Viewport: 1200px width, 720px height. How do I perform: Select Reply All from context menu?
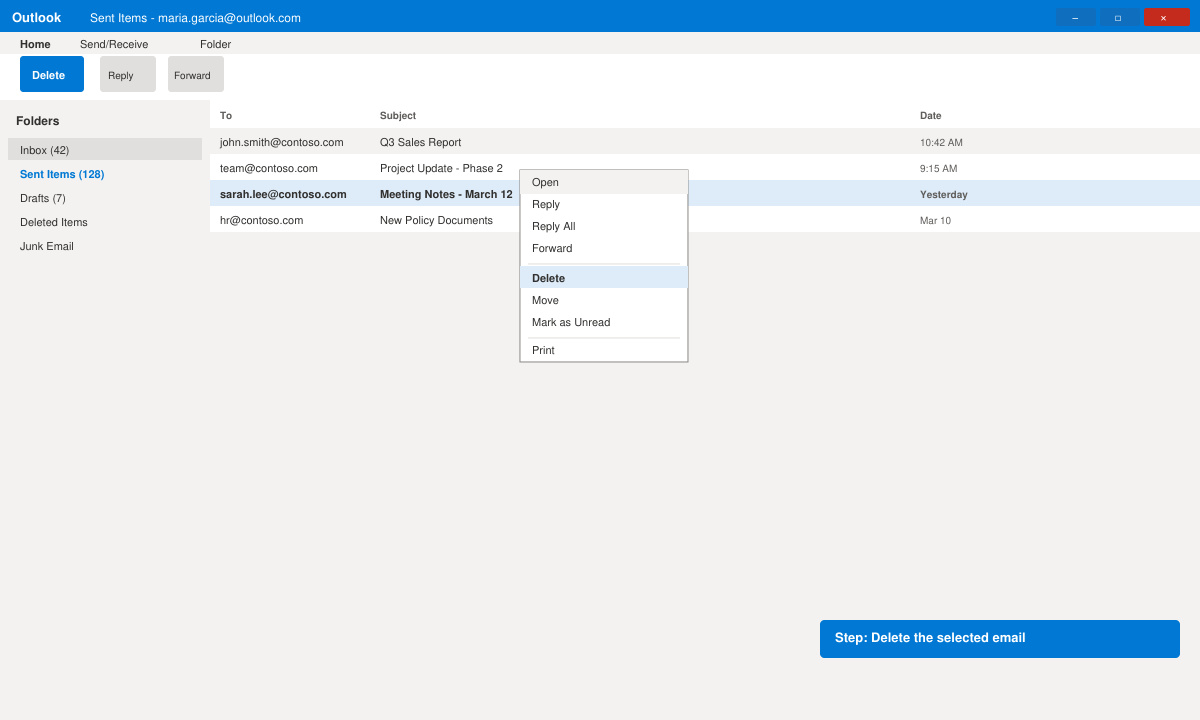click(x=604, y=226)
